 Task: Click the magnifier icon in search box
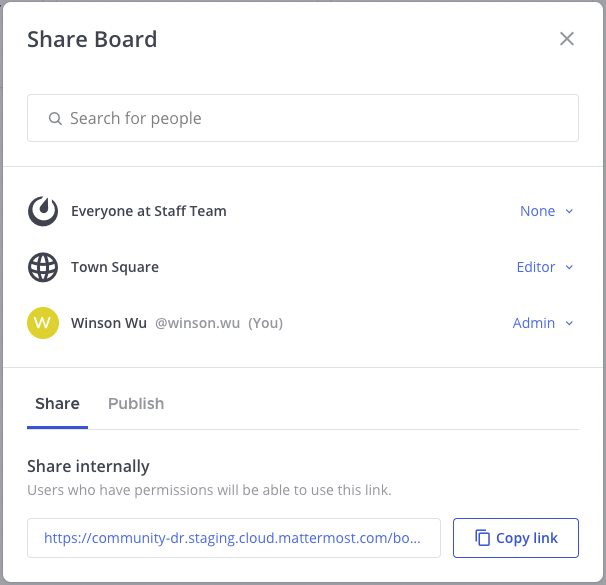55,119
